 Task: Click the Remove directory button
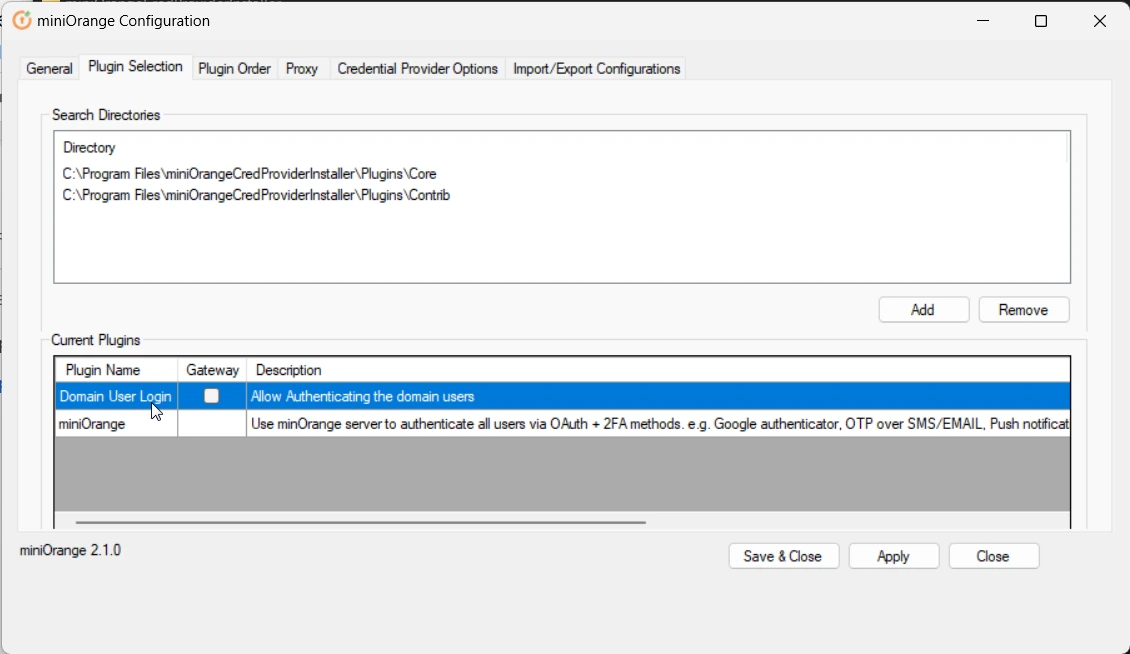1023,310
